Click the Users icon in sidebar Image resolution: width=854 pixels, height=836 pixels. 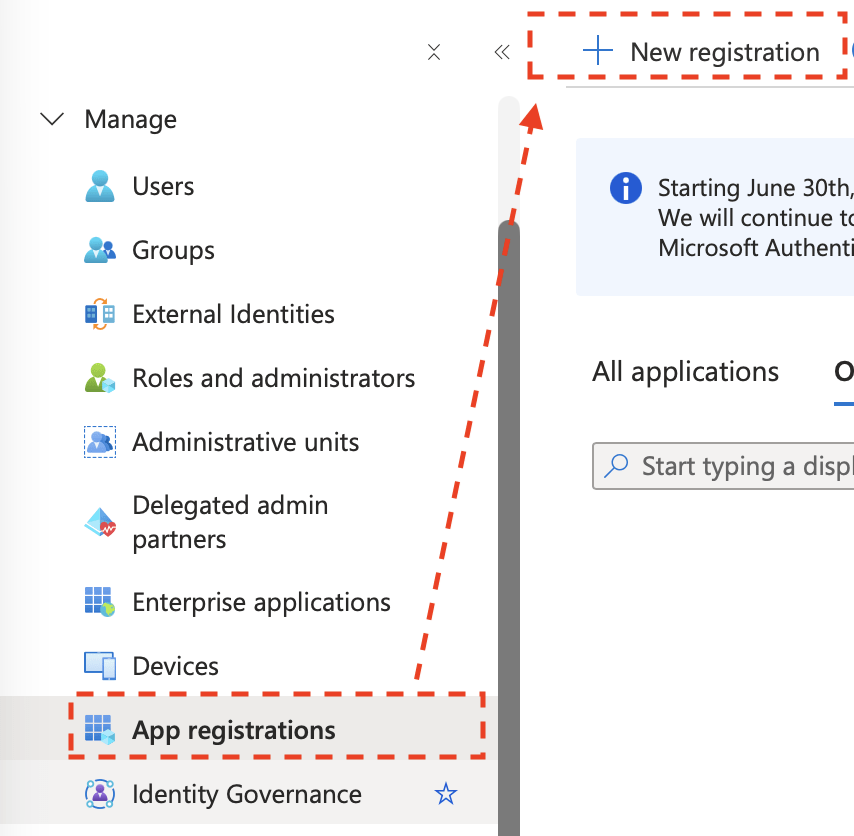pos(100,186)
